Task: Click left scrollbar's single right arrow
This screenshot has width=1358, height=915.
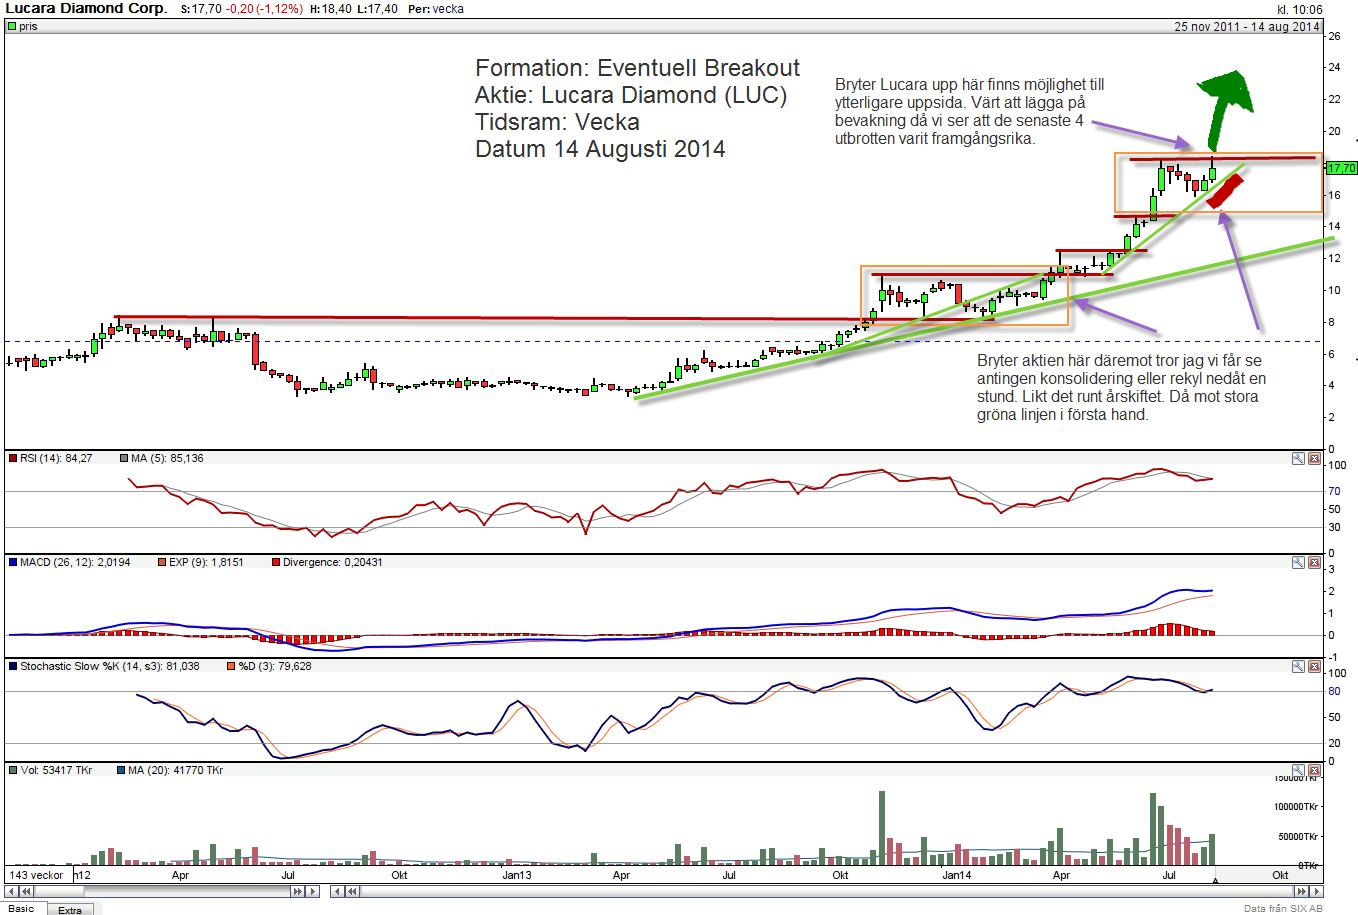Action: tap(313, 892)
